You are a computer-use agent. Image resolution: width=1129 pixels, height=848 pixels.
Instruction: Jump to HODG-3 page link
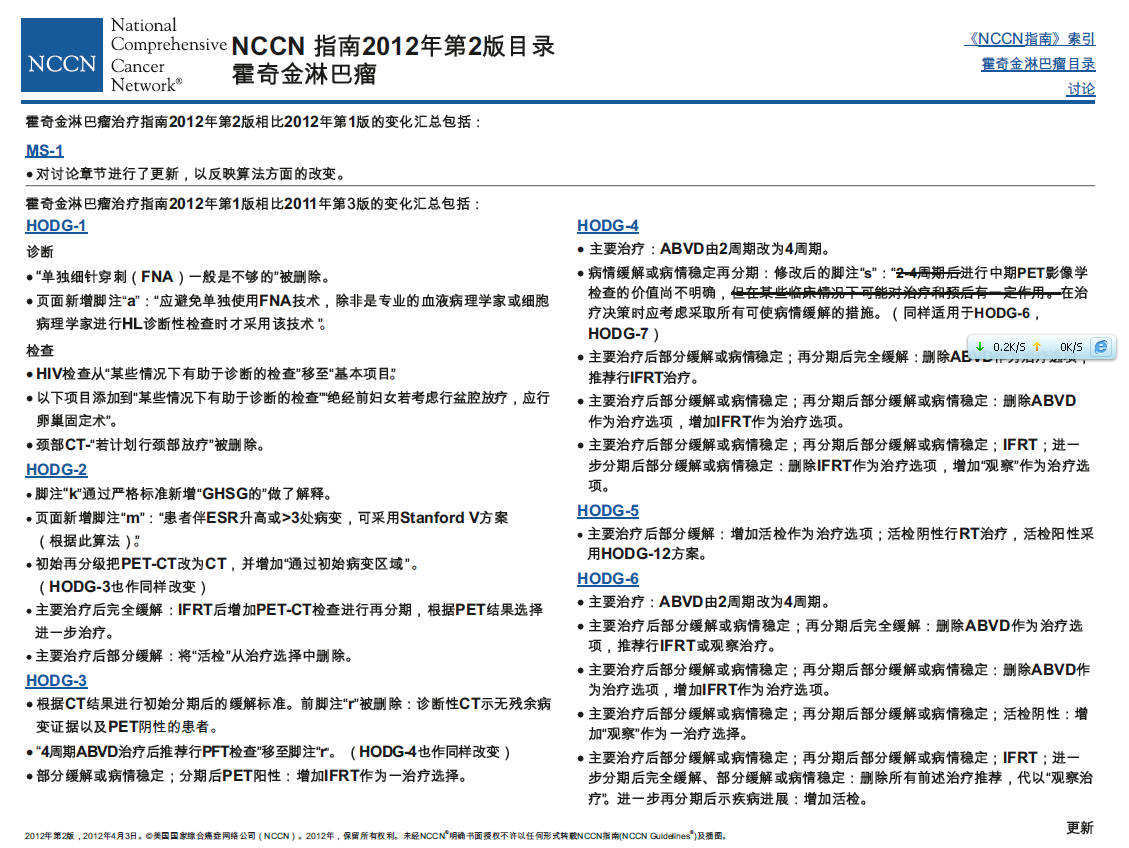56,680
